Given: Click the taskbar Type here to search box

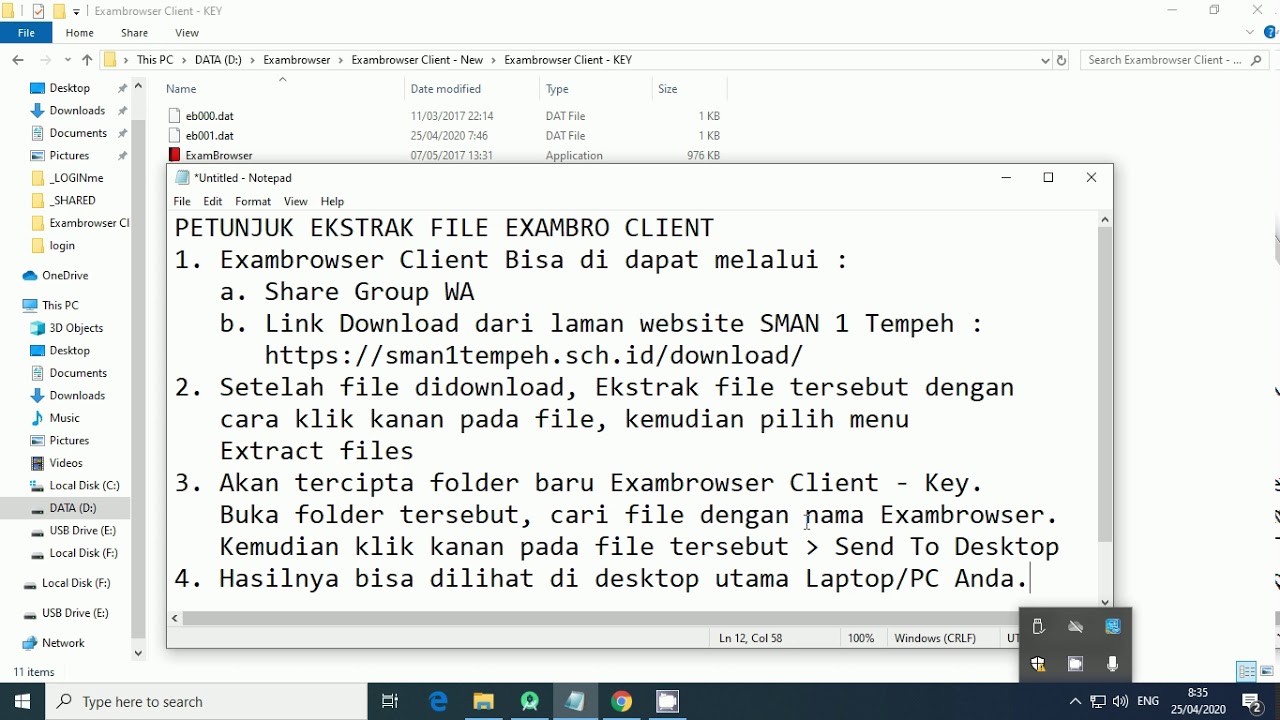Looking at the screenshot, I should click(208, 702).
